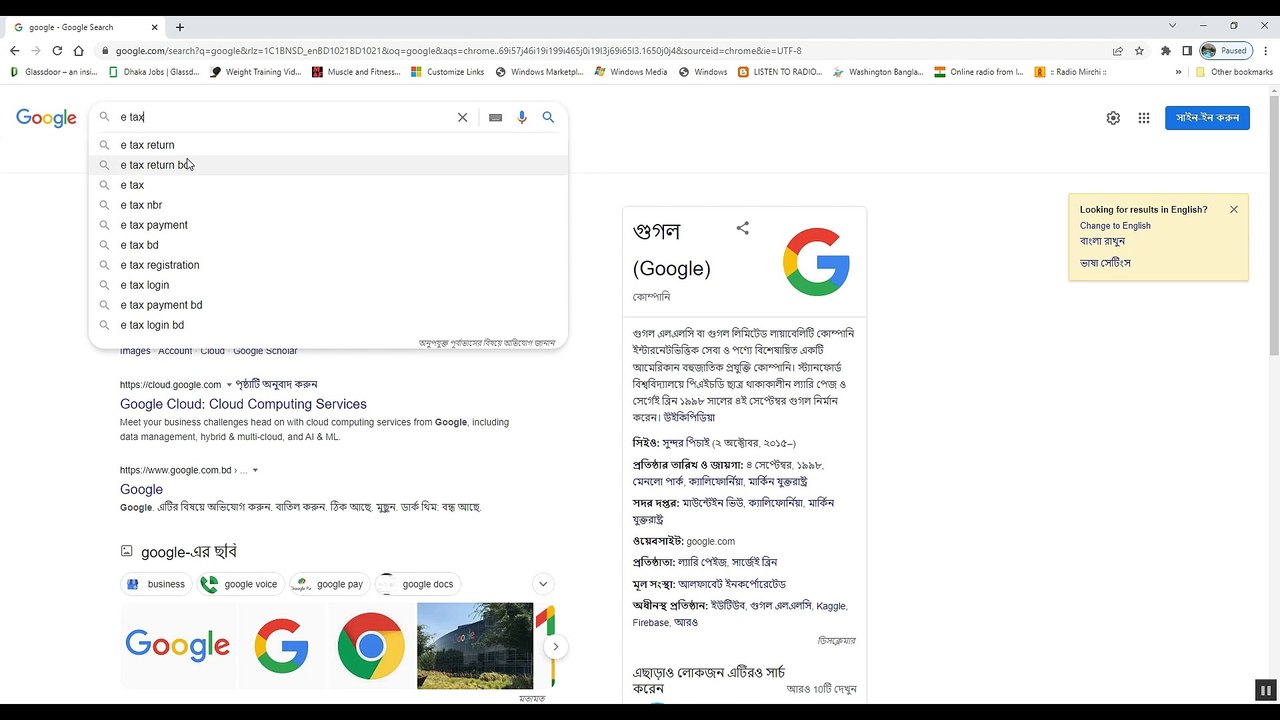Pick the "e tax login" suggestion
This screenshot has width=1280, height=720.
click(x=328, y=285)
